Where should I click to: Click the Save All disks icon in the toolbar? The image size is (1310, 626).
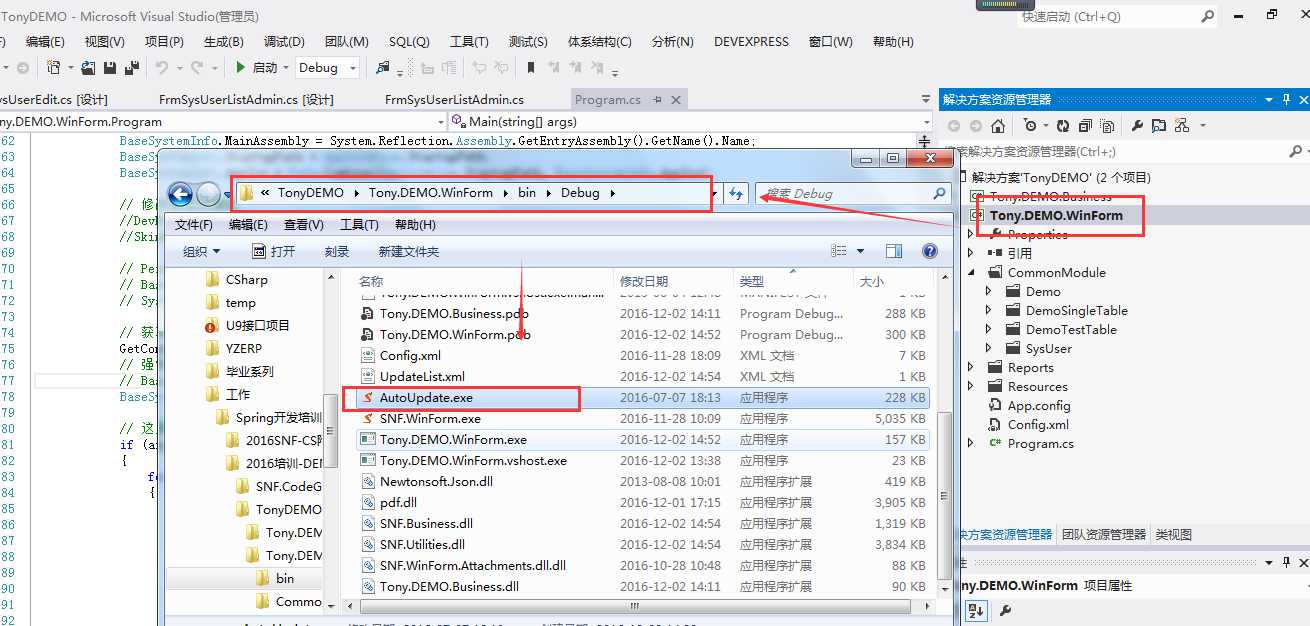pyautogui.click(x=131, y=67)
